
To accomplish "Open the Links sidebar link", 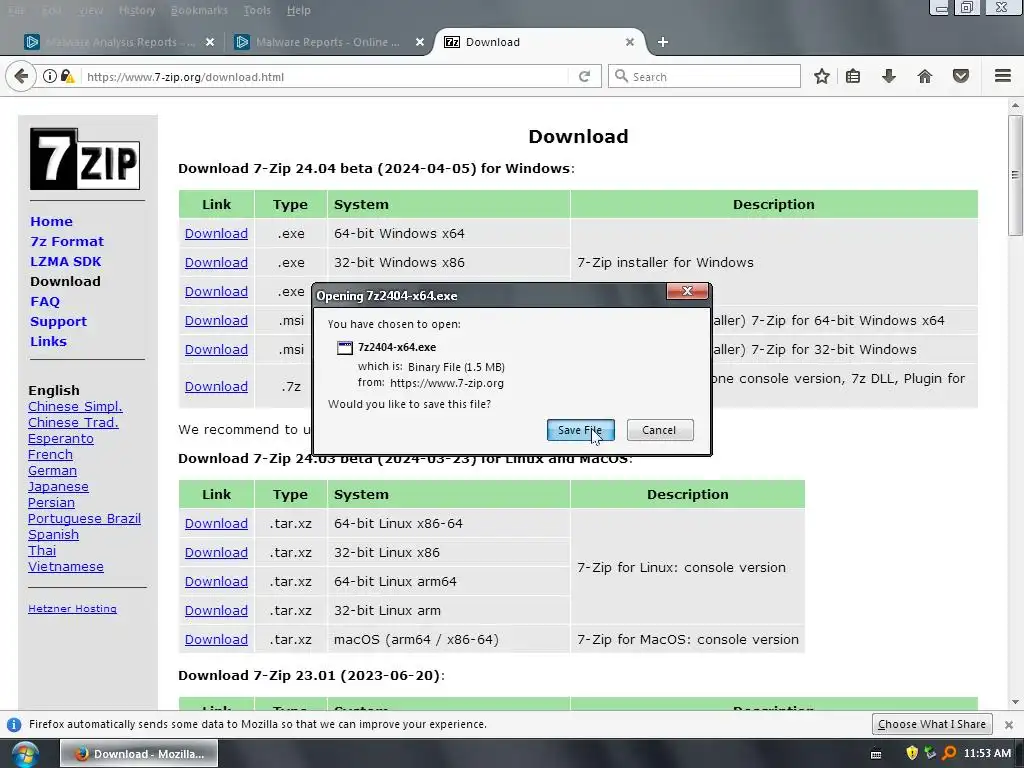I will pos(48,342).
